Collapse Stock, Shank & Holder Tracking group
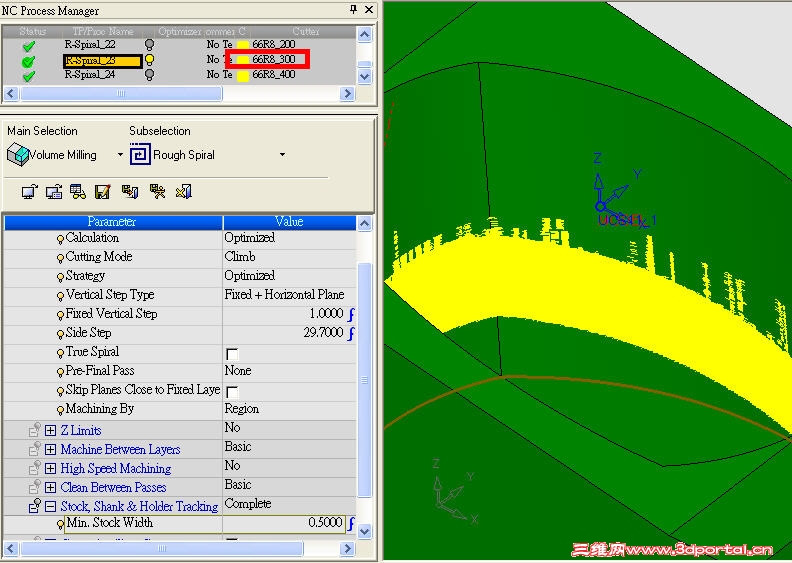792x563 pixels. (50, 506)
